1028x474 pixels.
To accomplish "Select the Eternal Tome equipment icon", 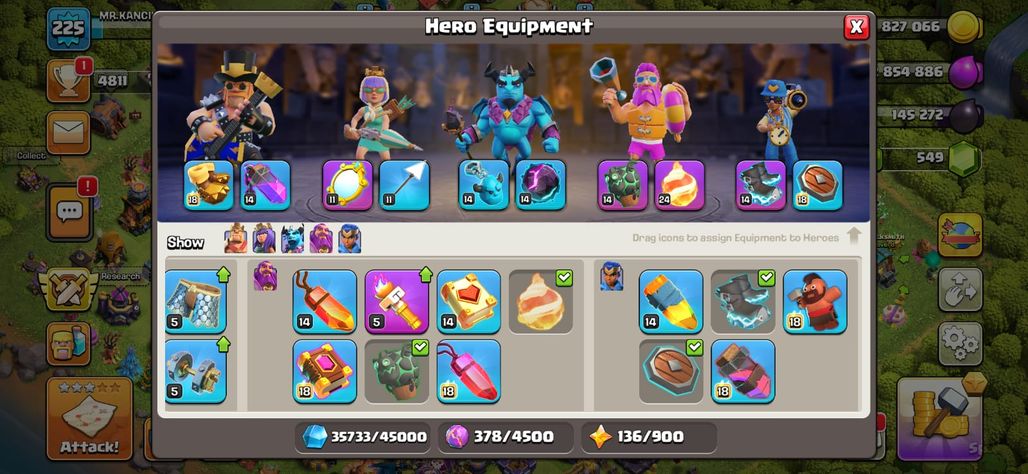I will click(469, 302).
